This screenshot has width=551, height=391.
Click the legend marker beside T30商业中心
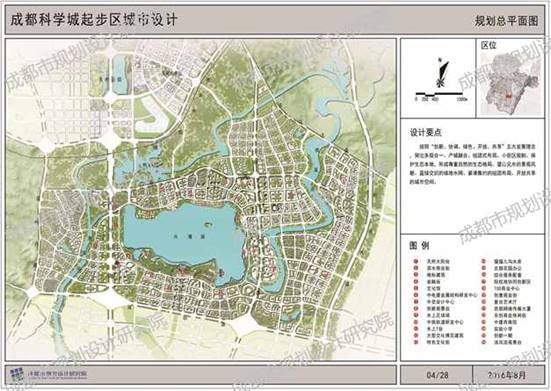tap(484, 288)
